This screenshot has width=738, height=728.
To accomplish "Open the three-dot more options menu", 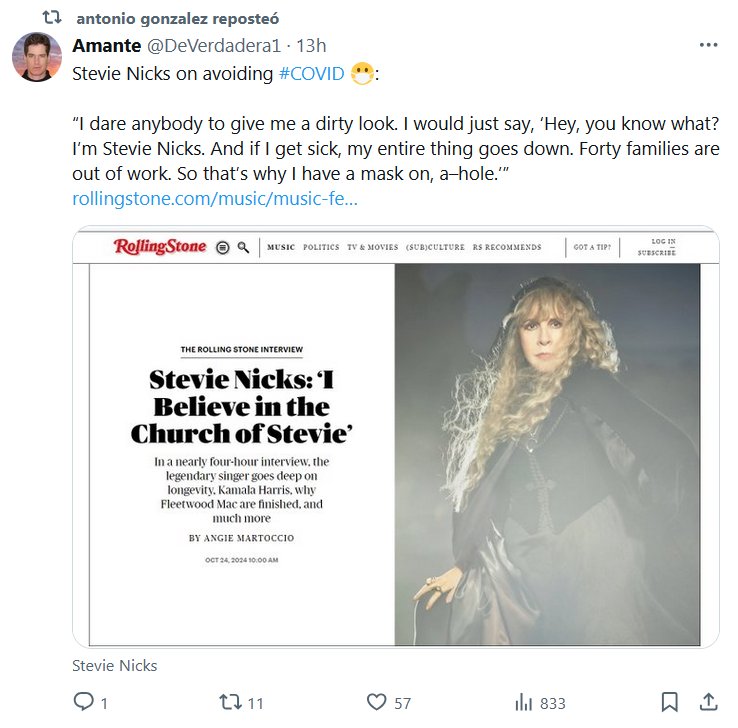I will (x=708, y=46).
